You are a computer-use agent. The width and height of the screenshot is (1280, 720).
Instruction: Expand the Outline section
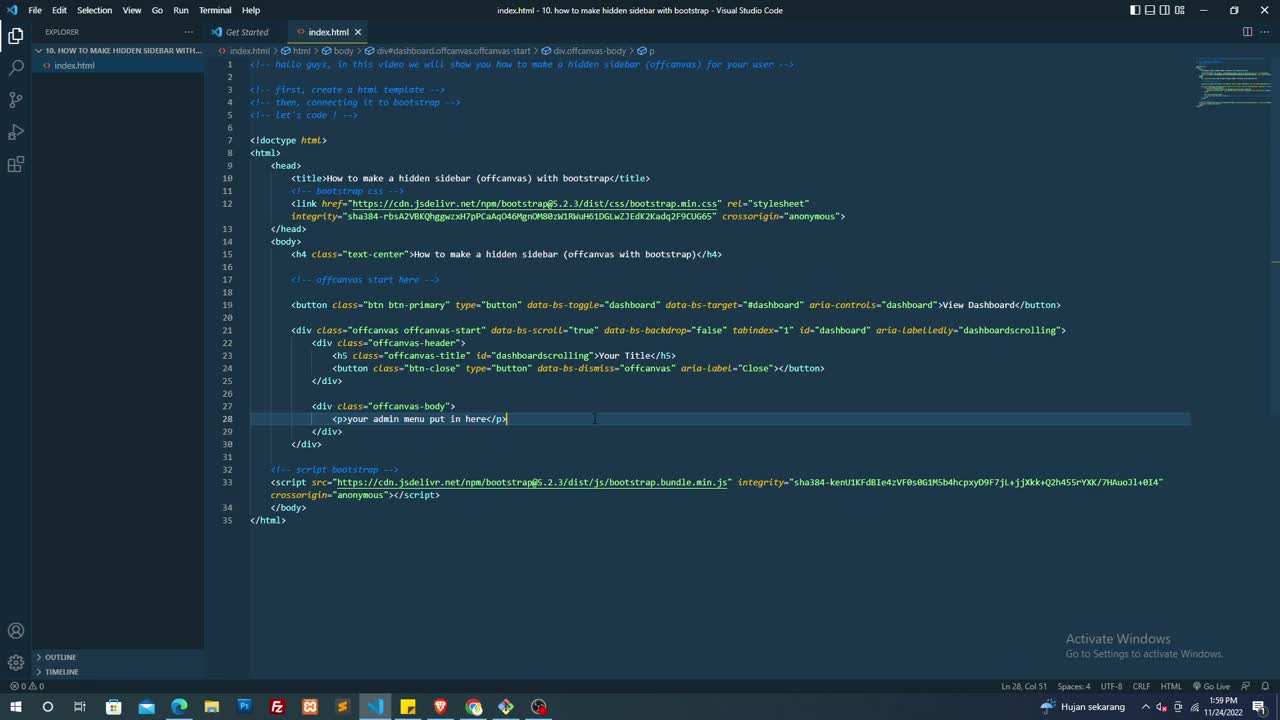119,657
